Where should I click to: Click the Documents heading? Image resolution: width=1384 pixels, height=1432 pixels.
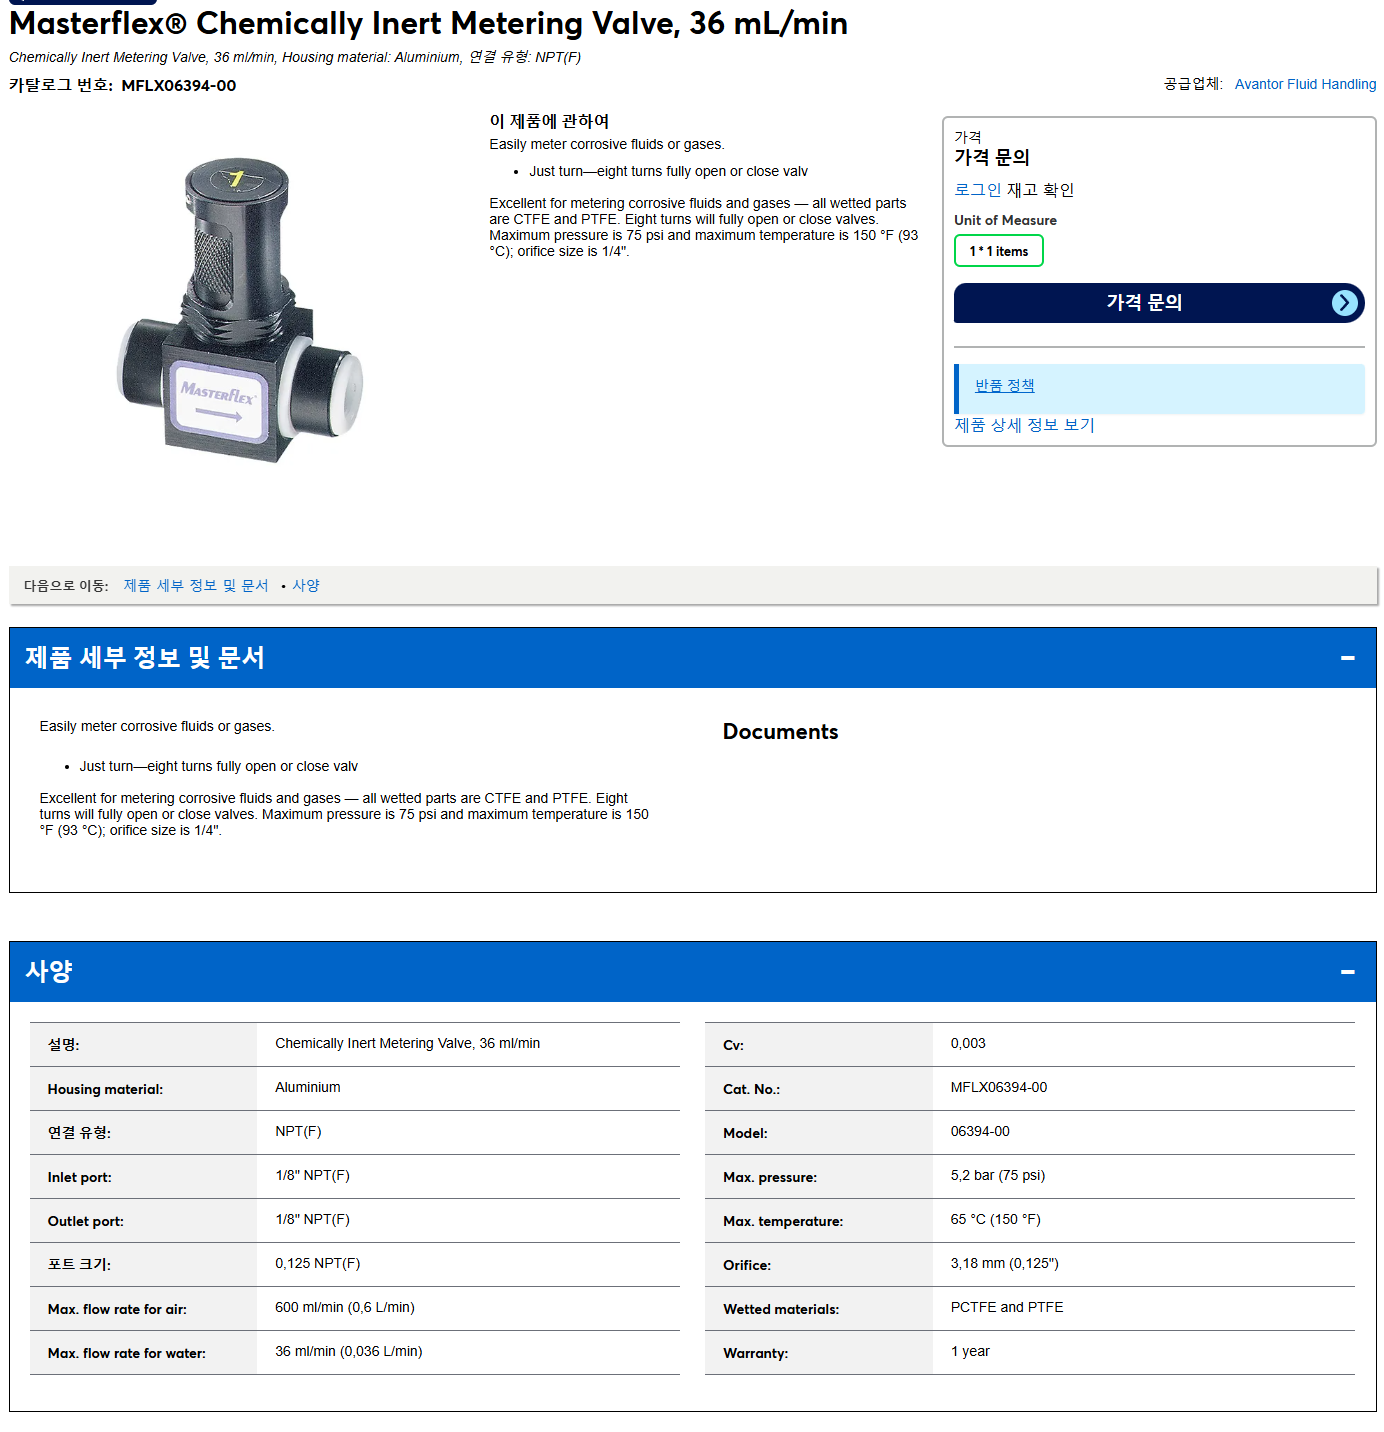coord(780,732)
